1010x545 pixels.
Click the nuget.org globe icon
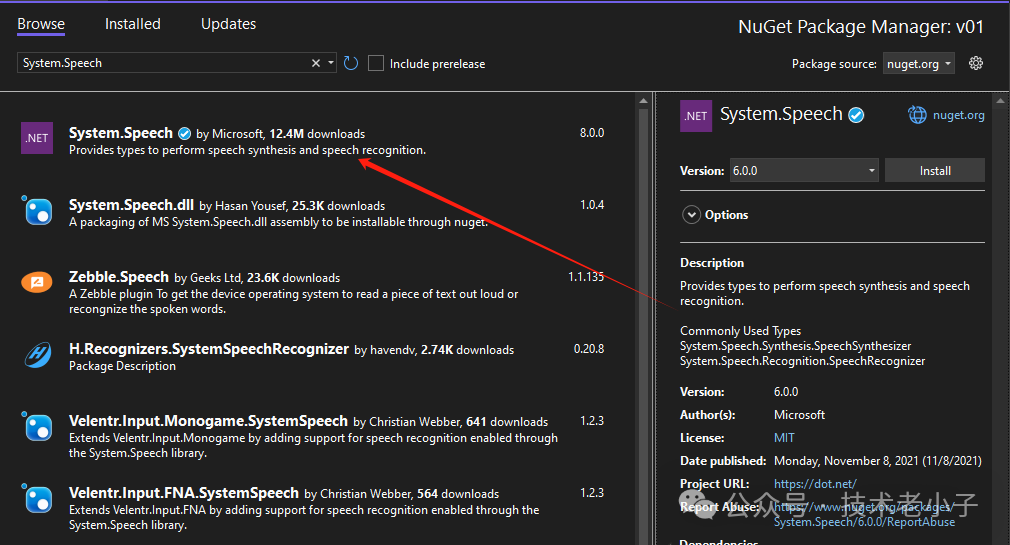(917, 115)
